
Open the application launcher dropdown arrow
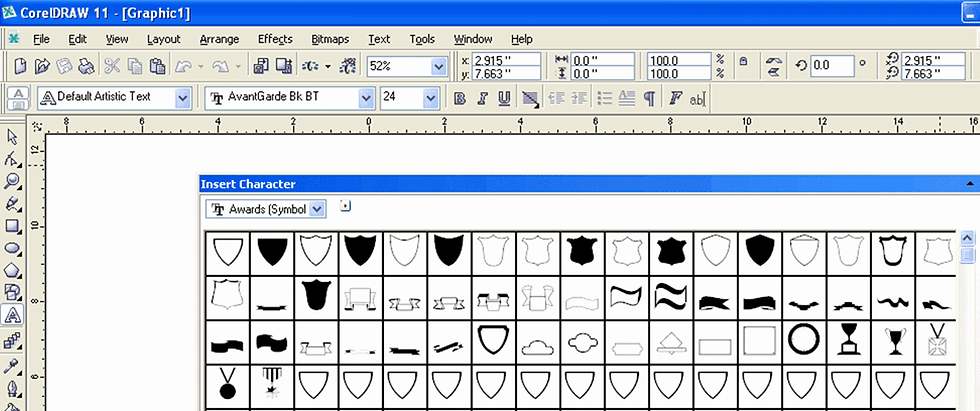(328, 66)
